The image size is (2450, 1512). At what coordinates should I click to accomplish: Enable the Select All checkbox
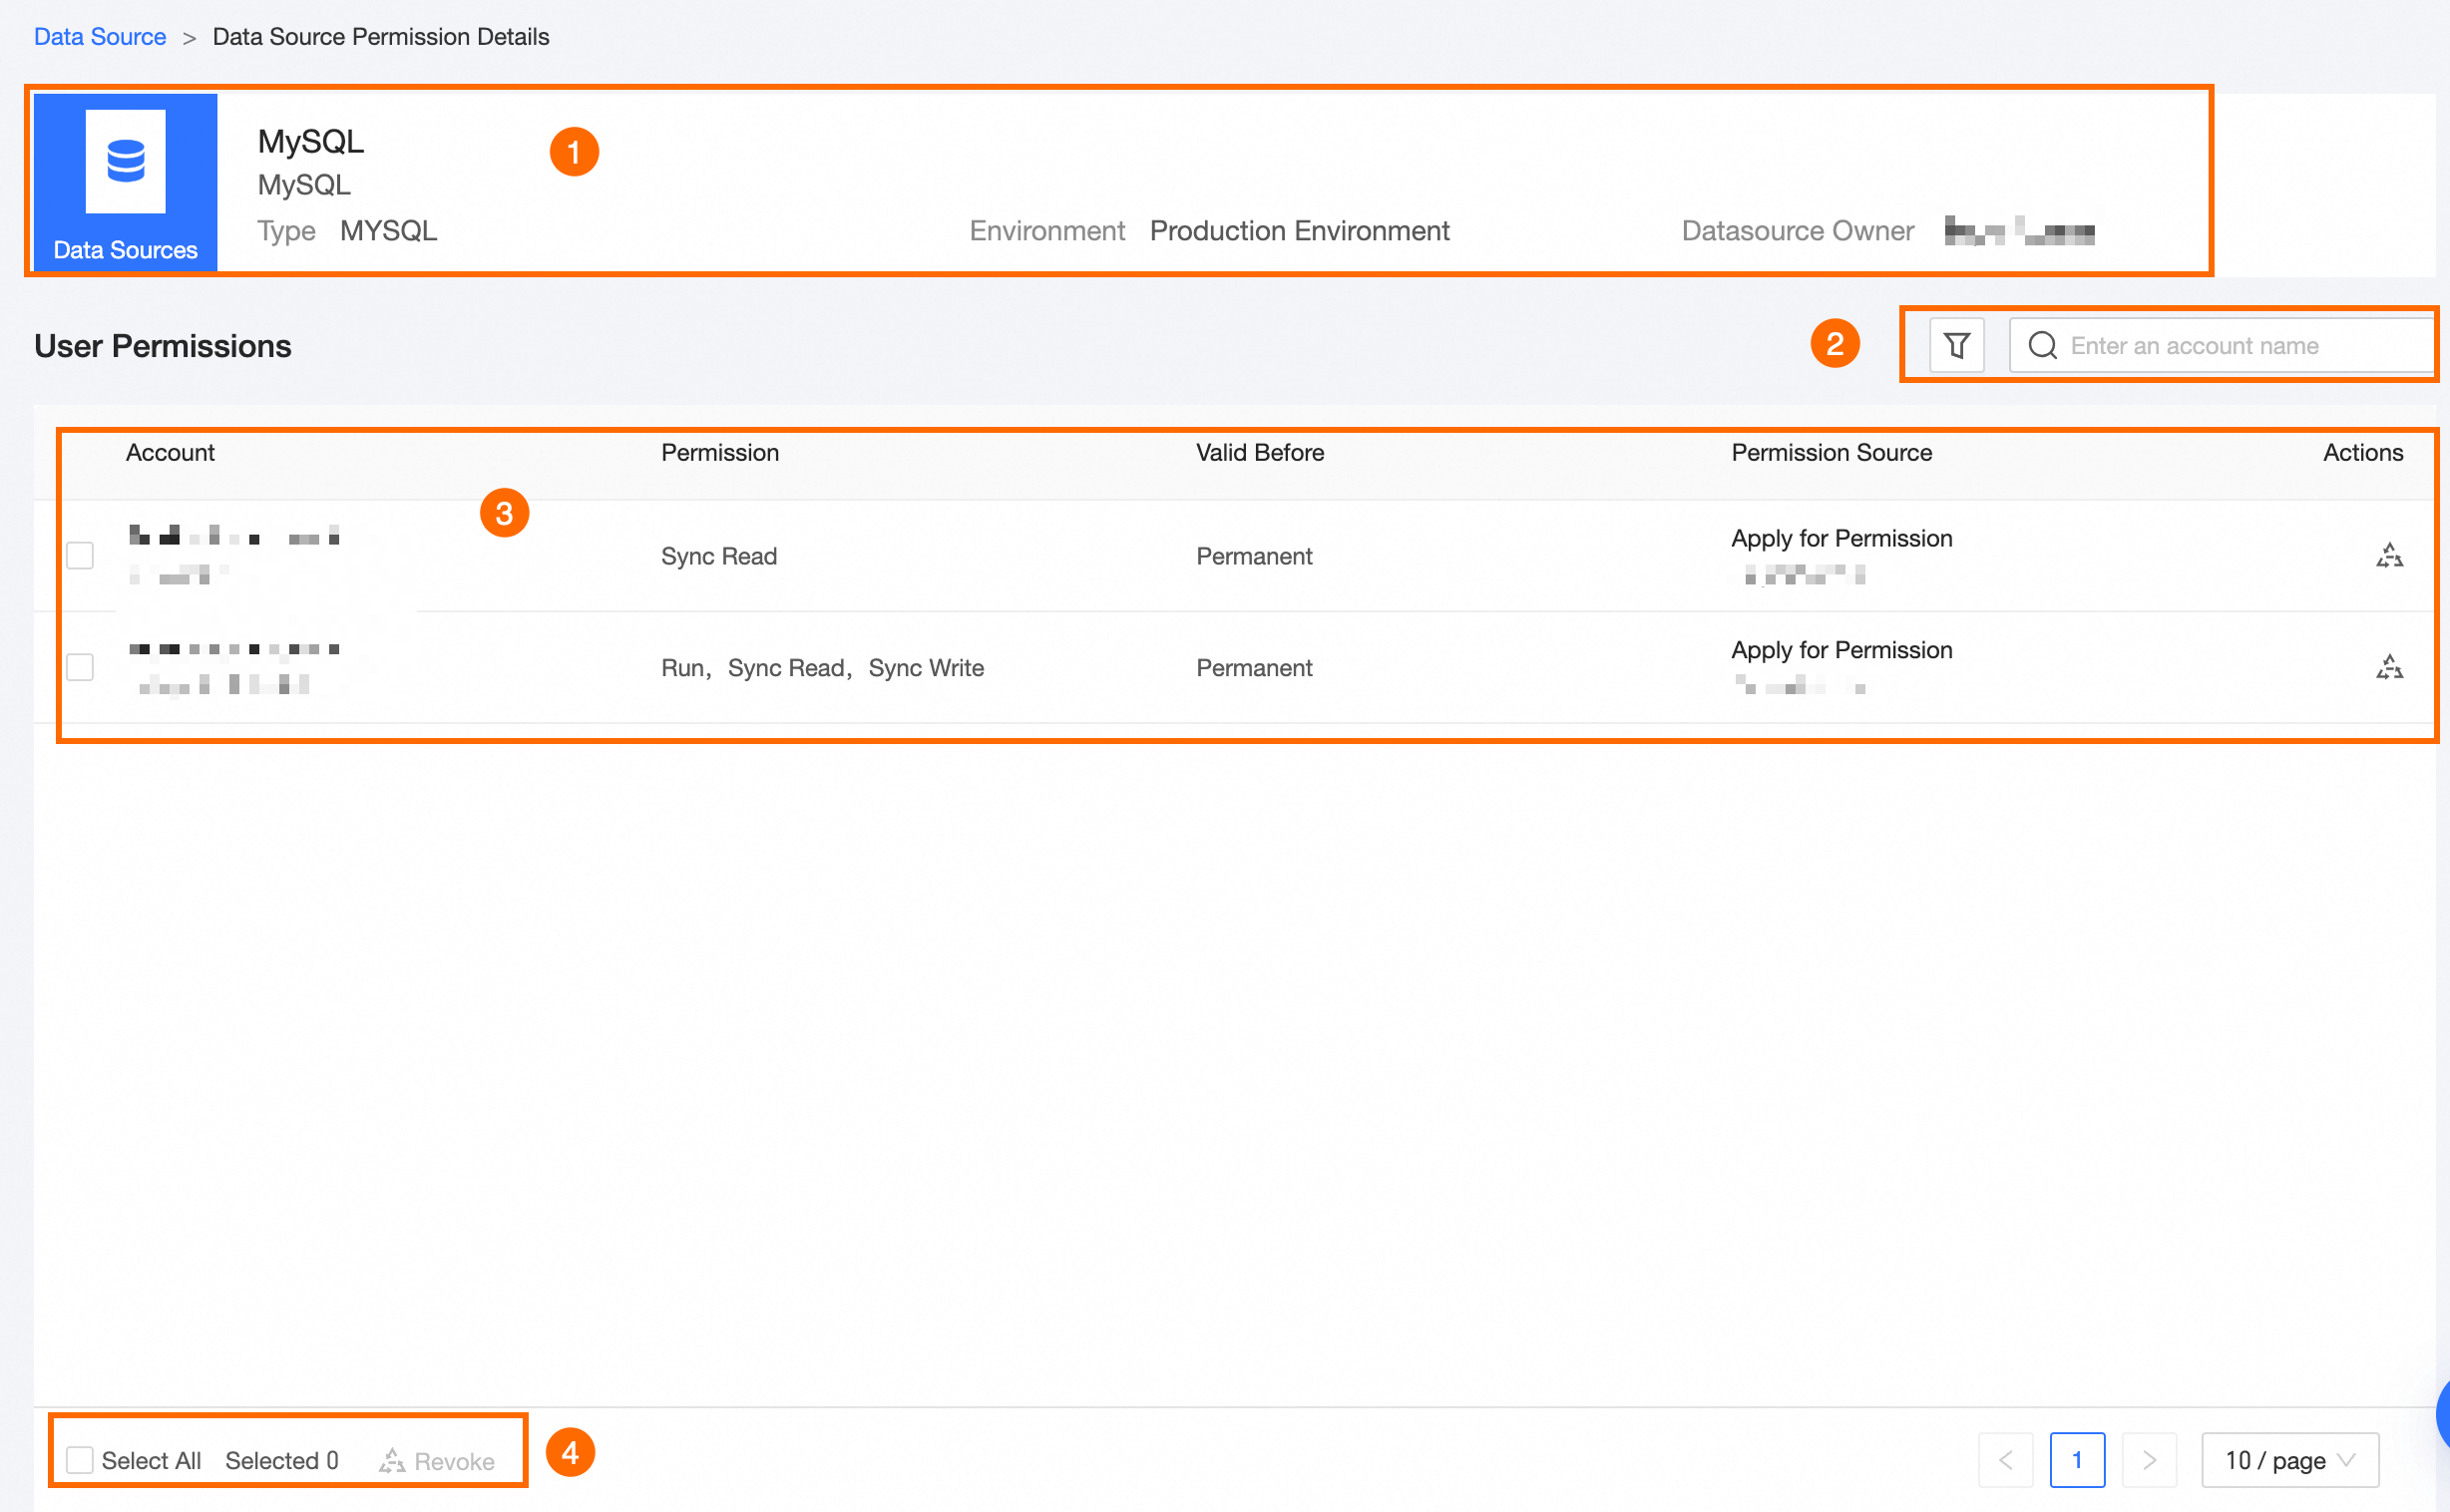80,1461
